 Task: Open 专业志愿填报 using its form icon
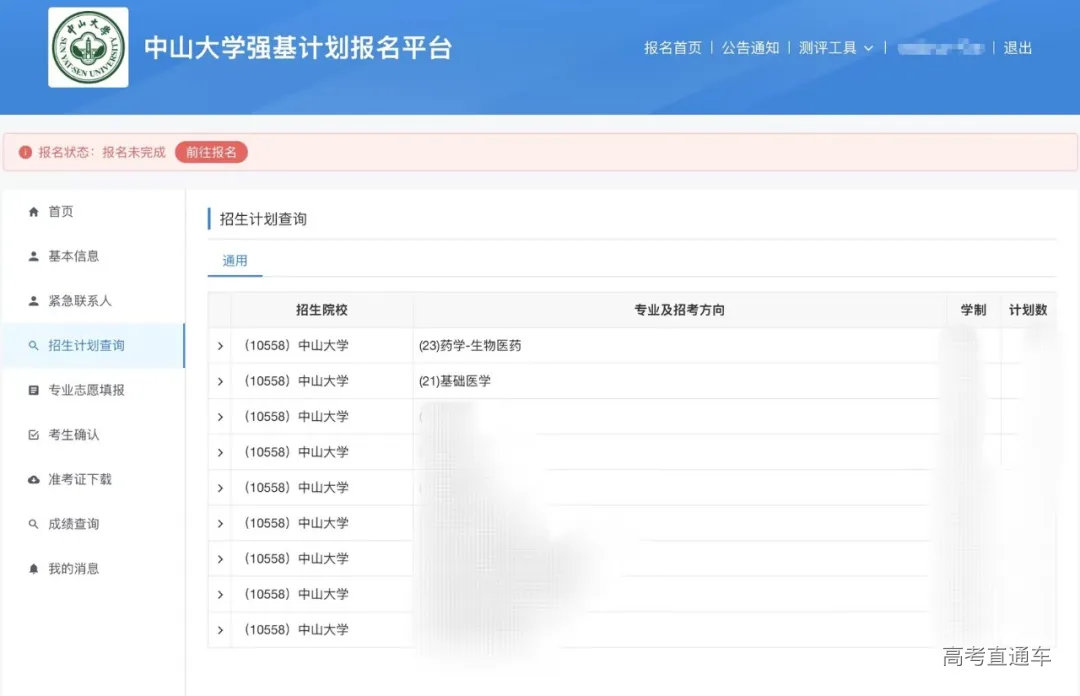(x=35, y=390)
